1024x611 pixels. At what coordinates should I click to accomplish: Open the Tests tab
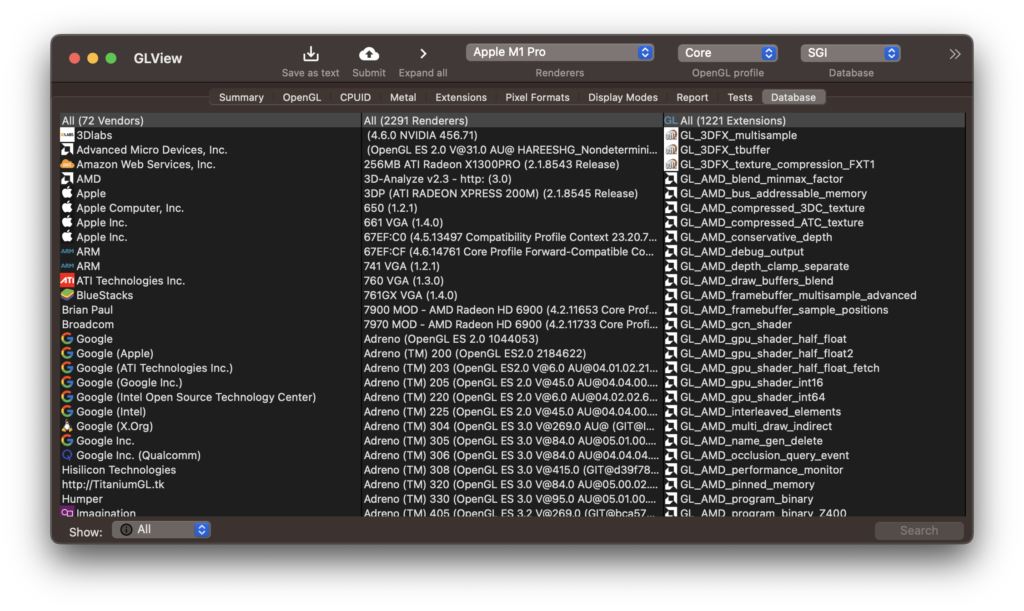(x=740, y=97)
